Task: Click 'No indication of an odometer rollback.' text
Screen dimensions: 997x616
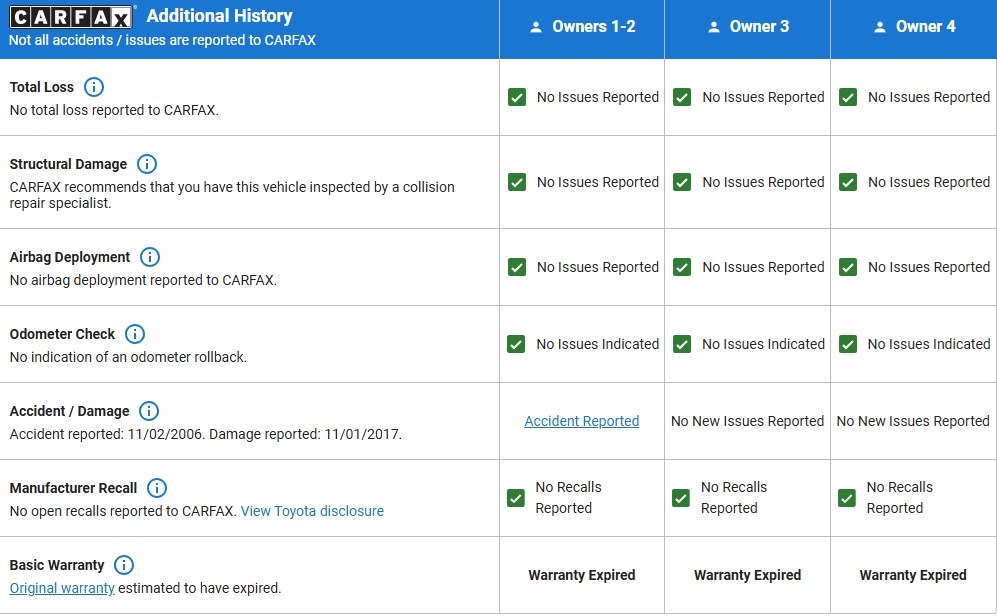Action: pyautogui.click(x=128, y=357)
